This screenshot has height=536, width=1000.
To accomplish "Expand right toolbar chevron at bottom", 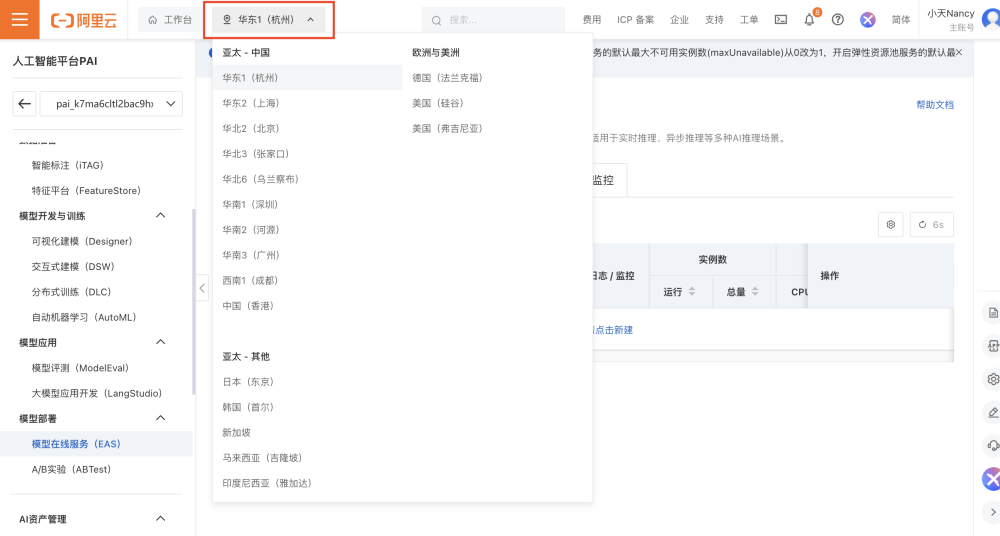I will [993, 512].
